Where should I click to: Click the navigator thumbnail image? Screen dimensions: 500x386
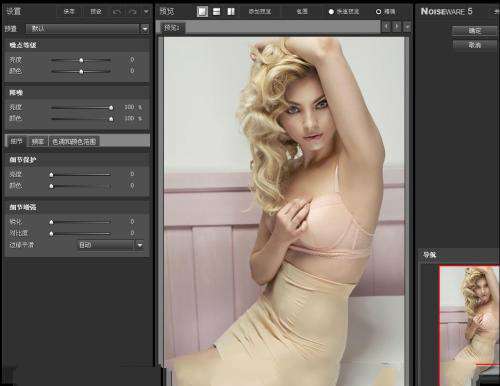tap(469, 325)
